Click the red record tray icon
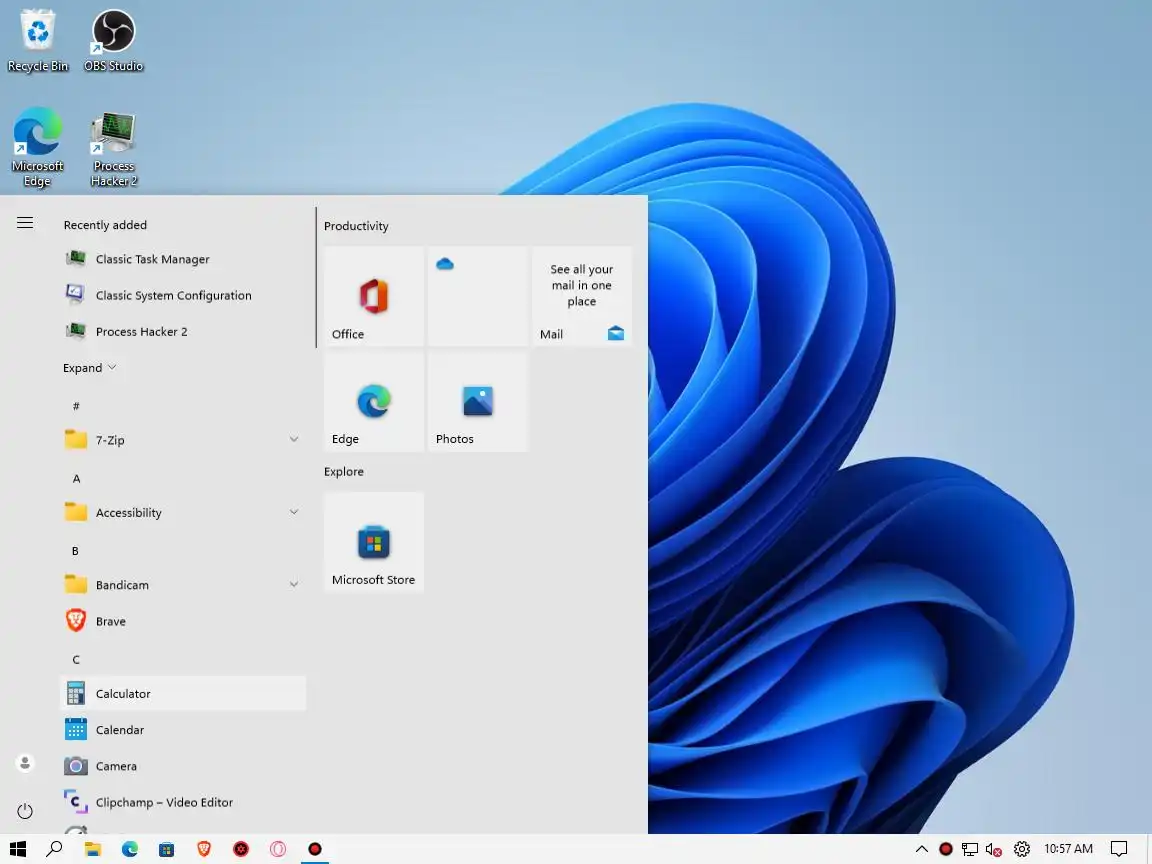Screen dimensions: 1152x864 [x=946, y=849]
